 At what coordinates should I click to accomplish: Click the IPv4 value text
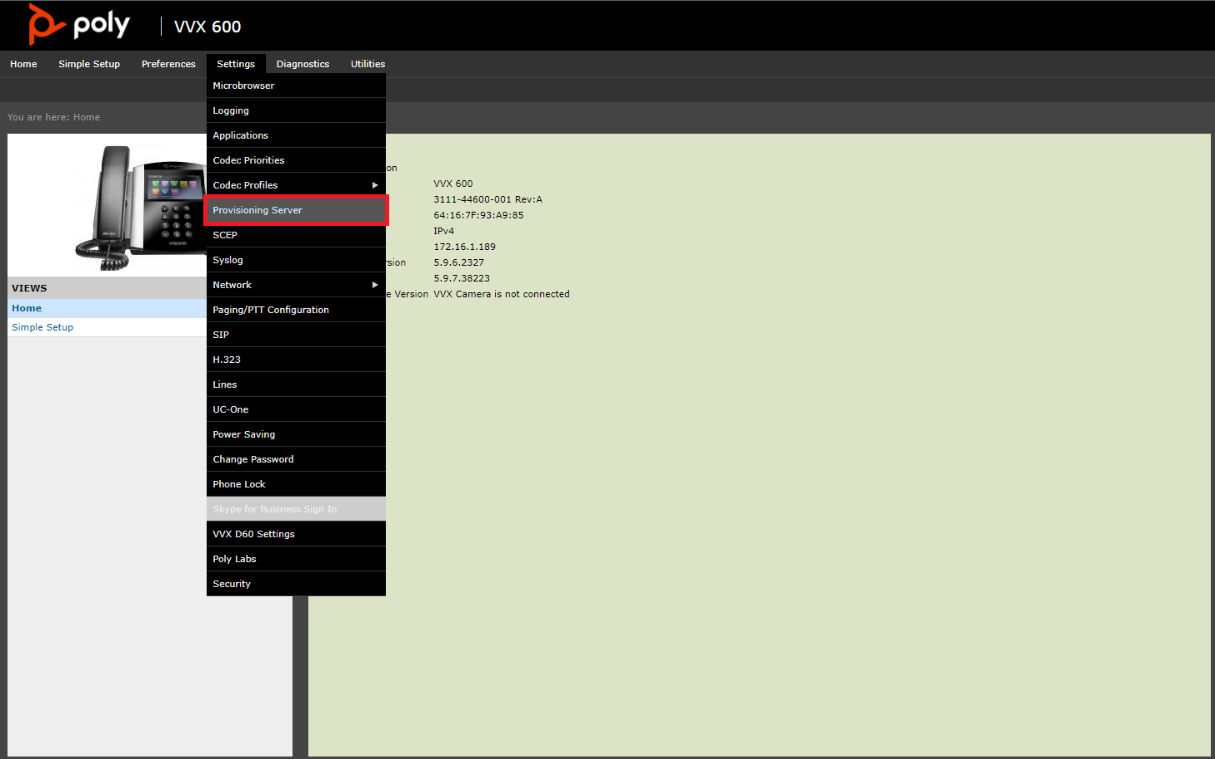point(443,231)
